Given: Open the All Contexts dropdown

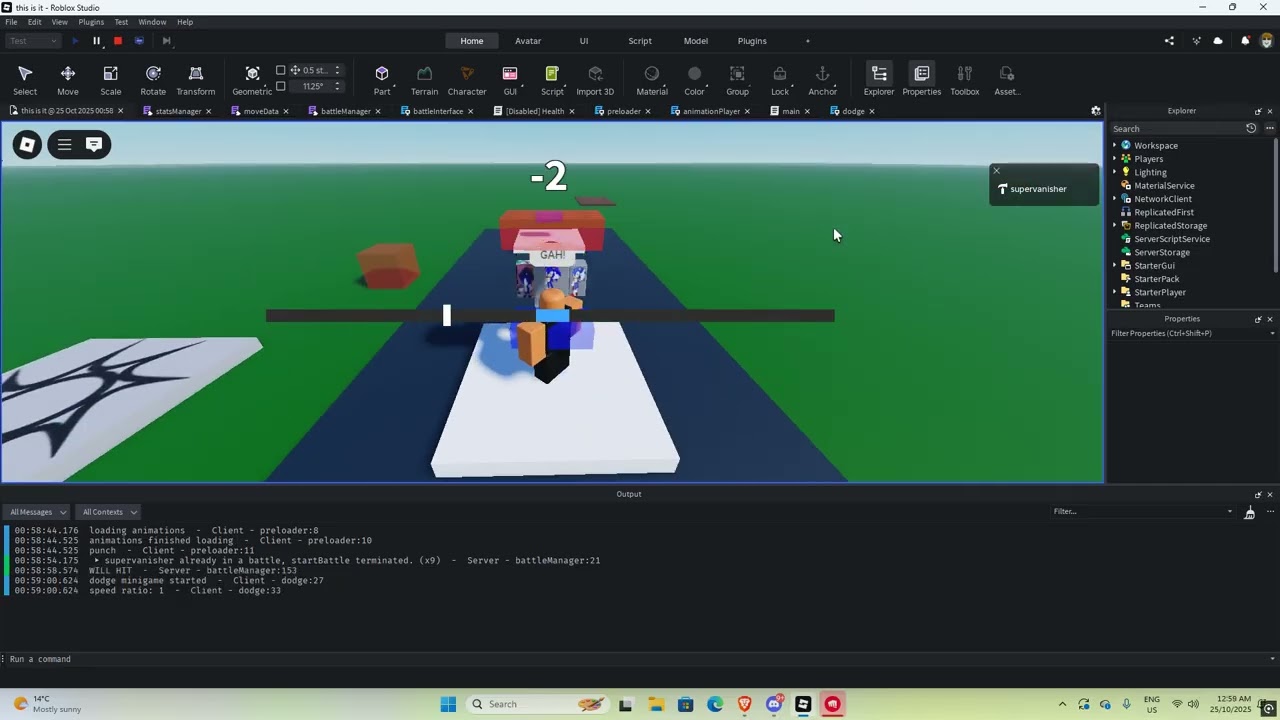Looking at the screenshot, I should 109,512.
